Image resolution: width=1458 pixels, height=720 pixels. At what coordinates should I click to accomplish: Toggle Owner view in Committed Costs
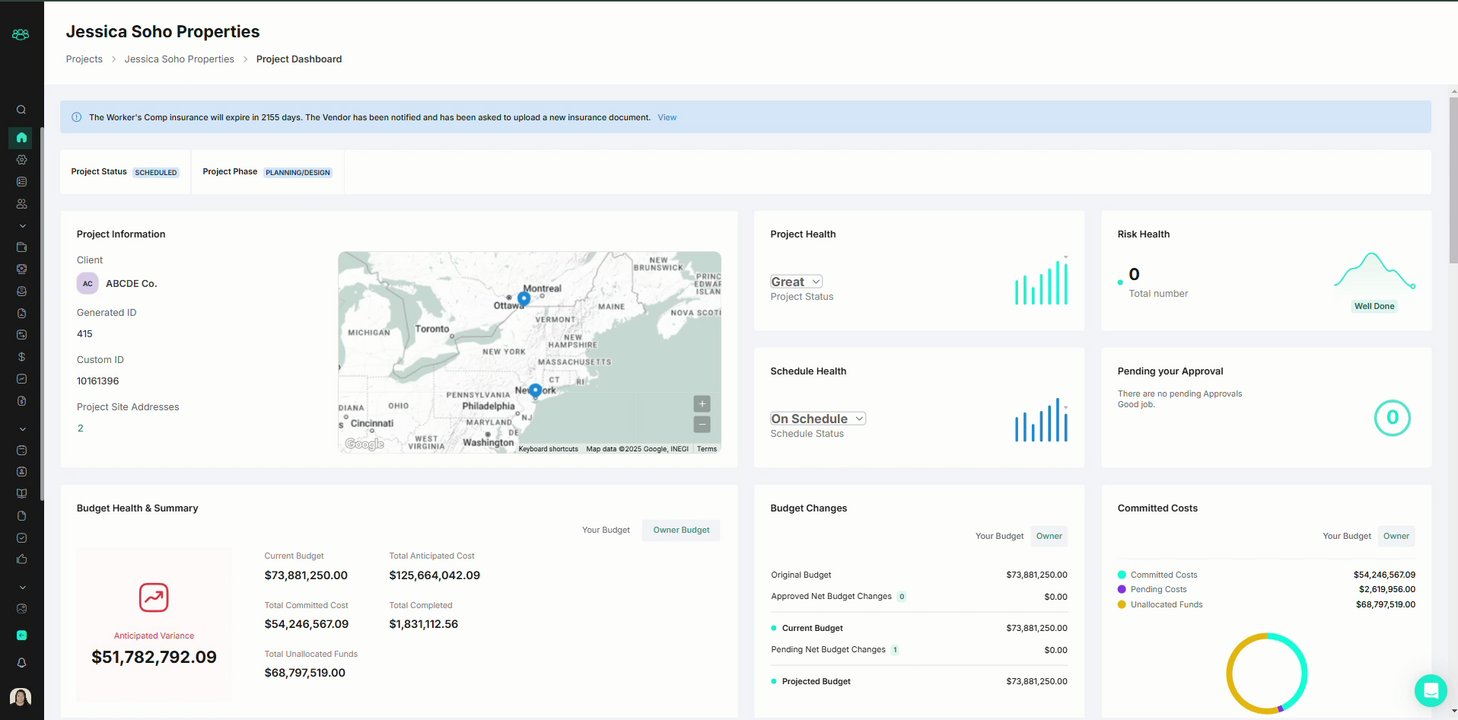click(x=1396, y=536)
